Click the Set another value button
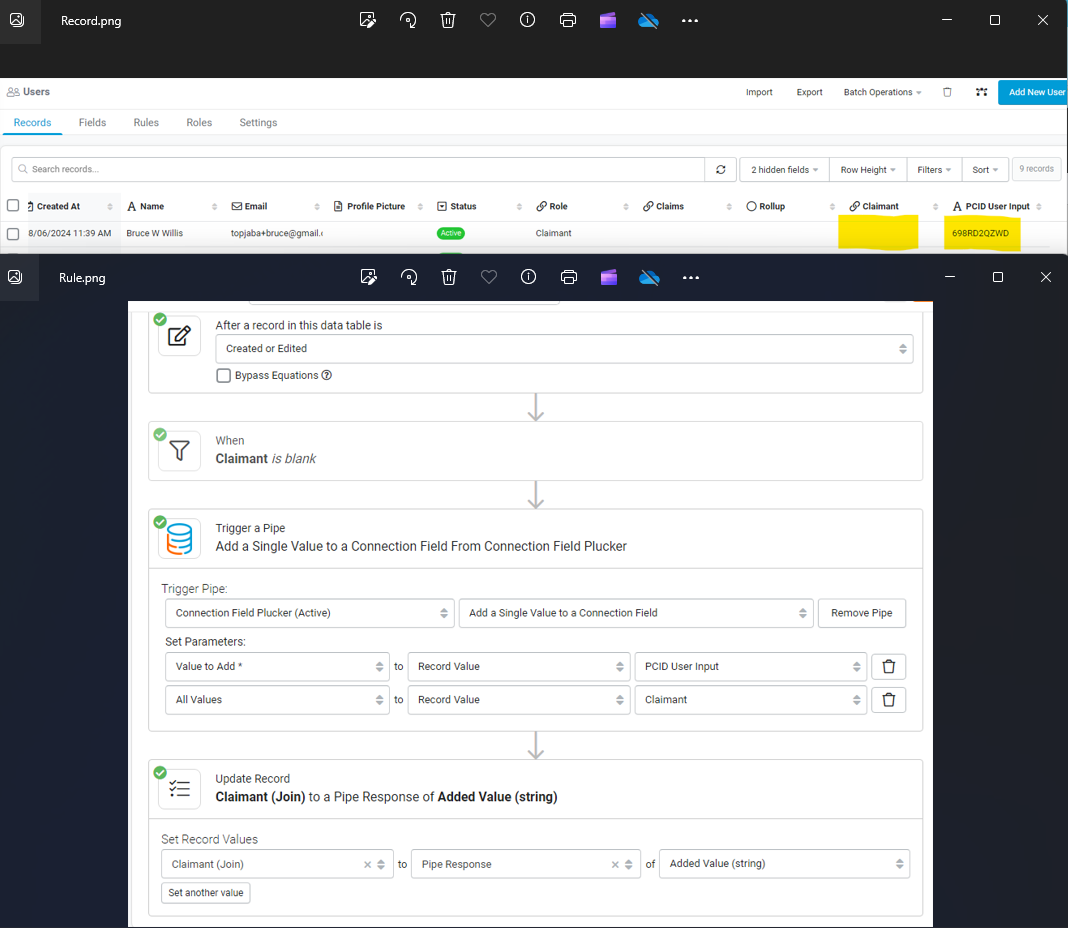This screenshot has width=1068, height=928. coord(206,893)
